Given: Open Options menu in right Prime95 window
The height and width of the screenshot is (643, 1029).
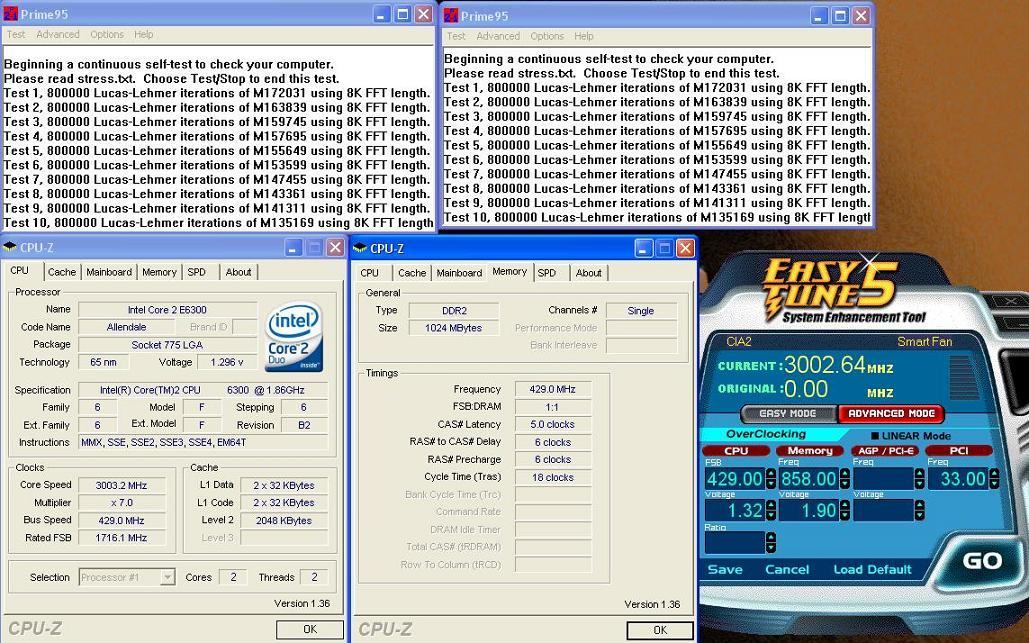Looking at the screenshot, I should pyautogui.click(x=547, y=36).
